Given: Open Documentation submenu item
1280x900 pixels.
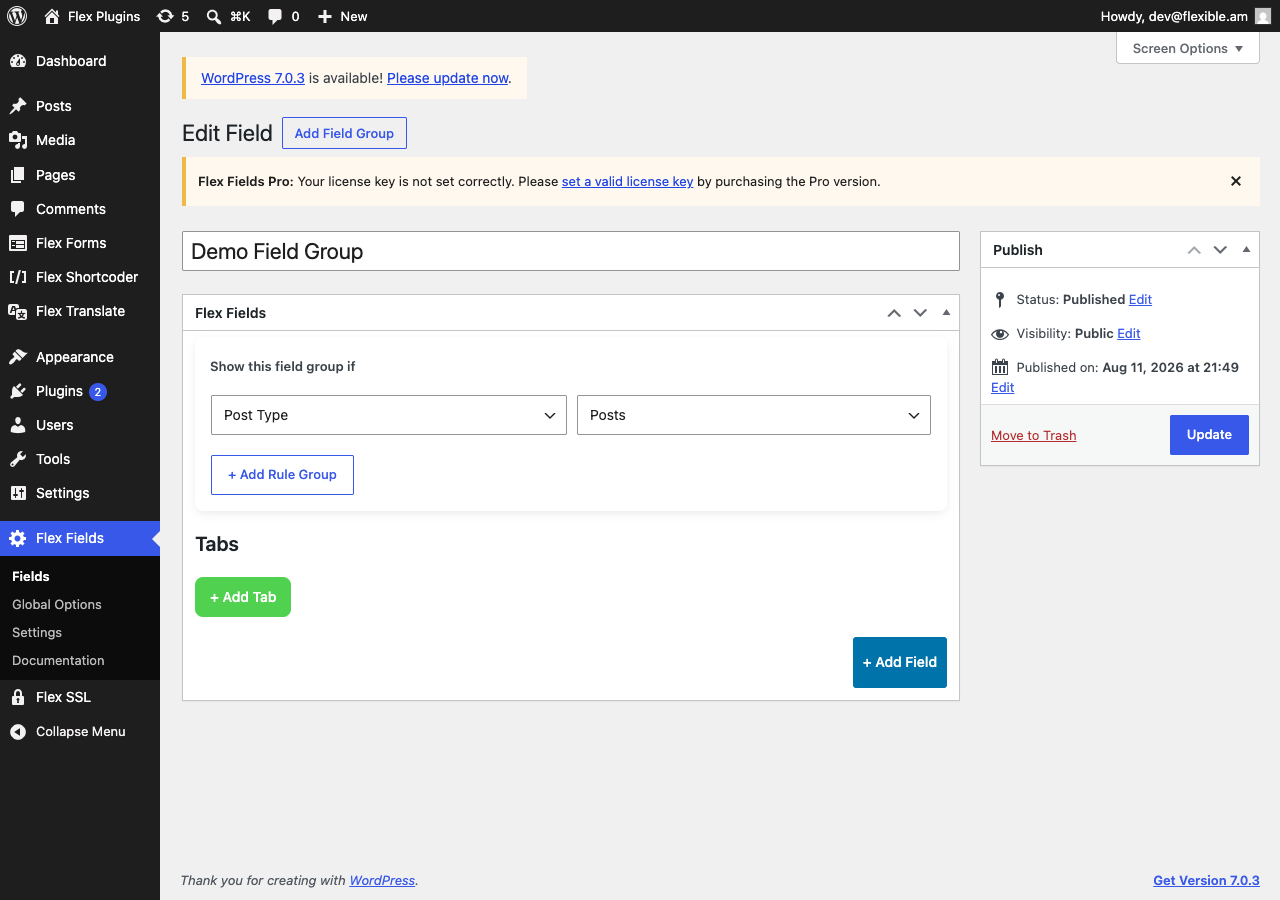Looking at the screenshot, I should [58, 660].
